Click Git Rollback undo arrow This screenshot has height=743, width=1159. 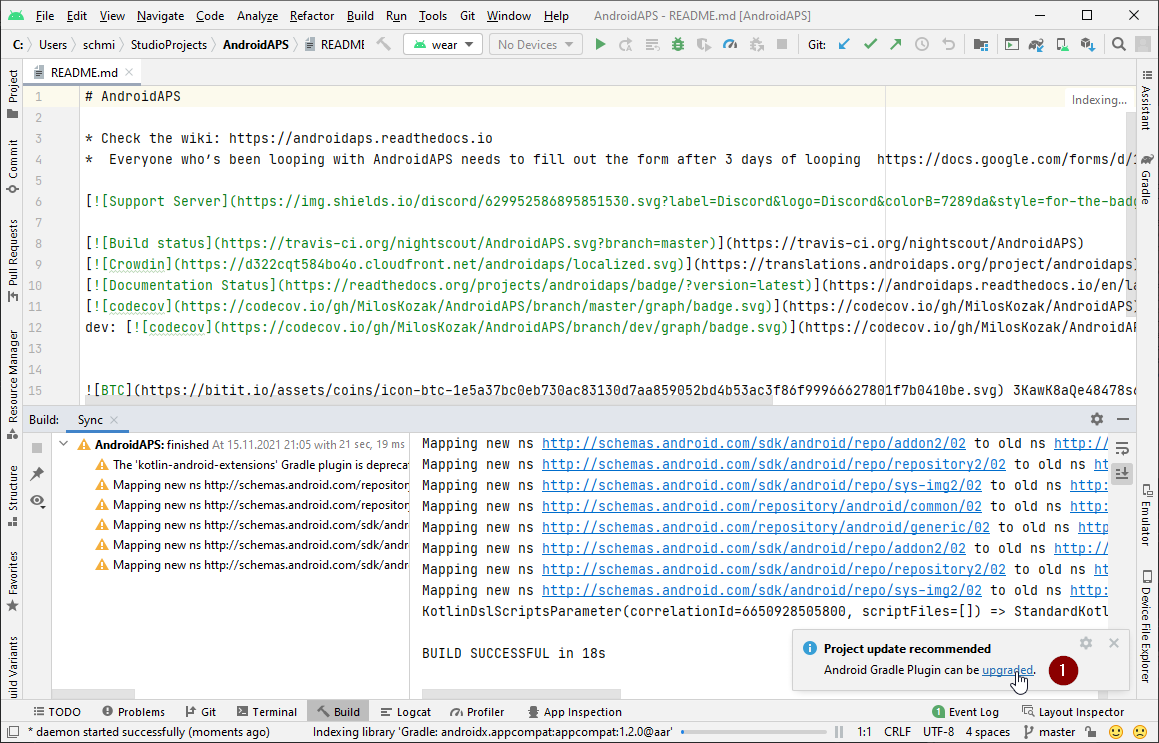click(948, 44)
